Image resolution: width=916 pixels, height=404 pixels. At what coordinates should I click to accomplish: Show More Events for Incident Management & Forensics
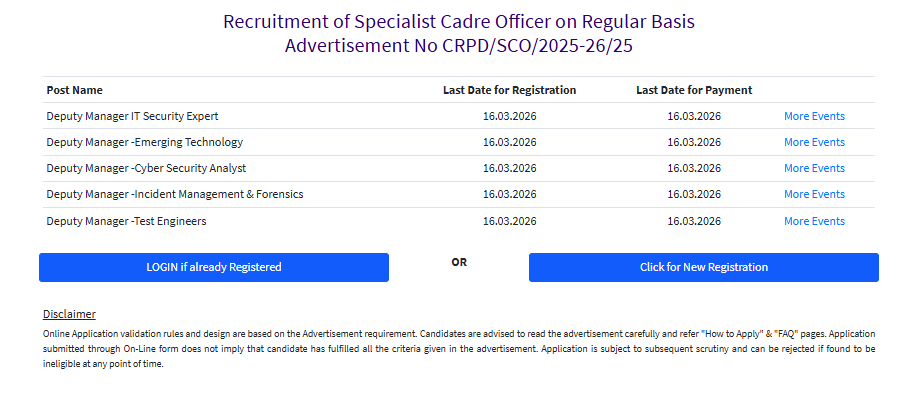[x=814, y=194]
